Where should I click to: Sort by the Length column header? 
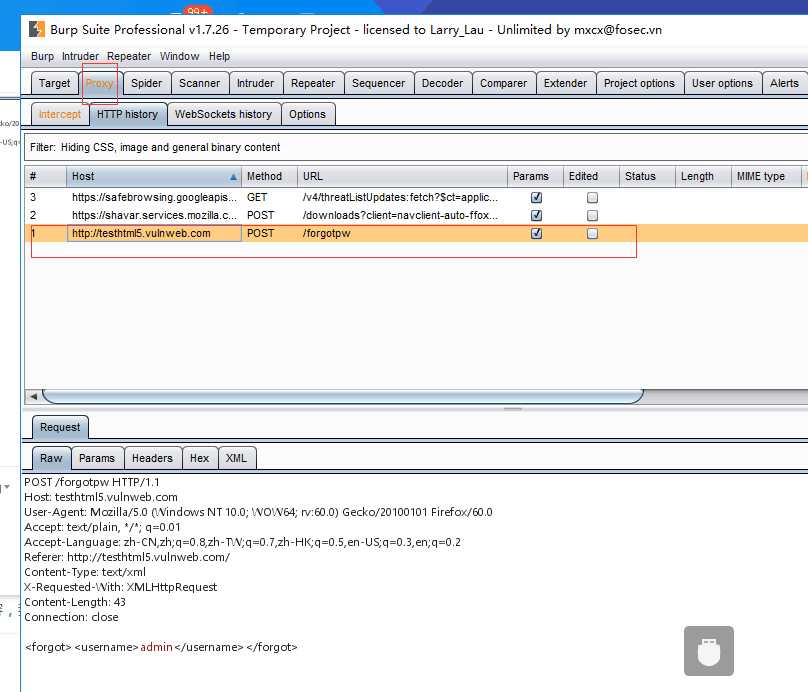point(703,176)
